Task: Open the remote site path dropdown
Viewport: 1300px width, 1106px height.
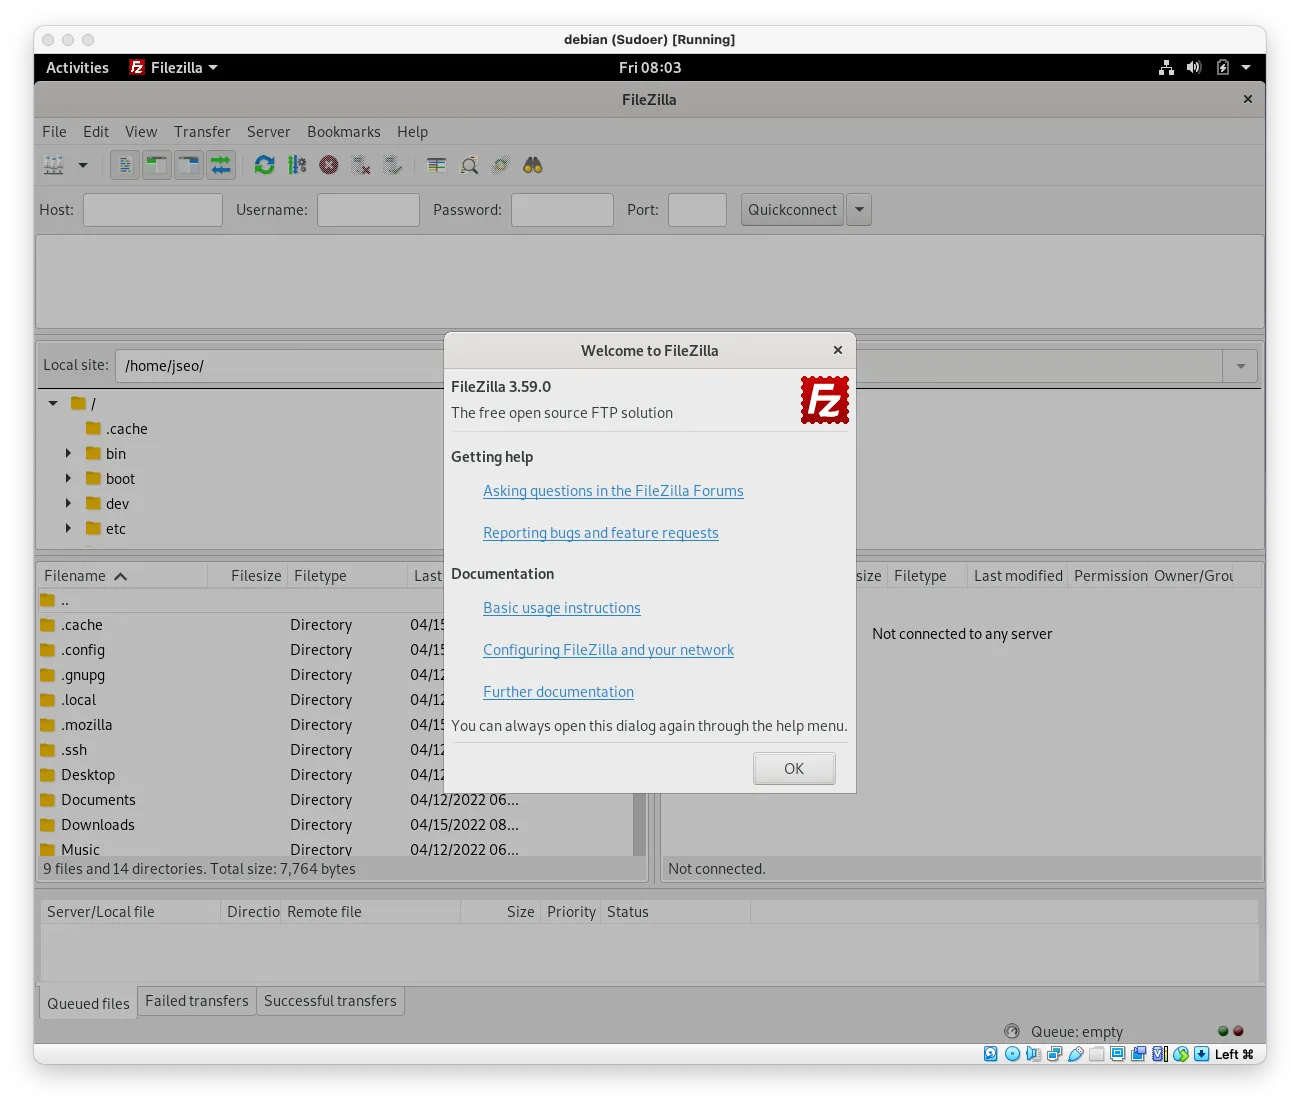Action: [1240, 366]
